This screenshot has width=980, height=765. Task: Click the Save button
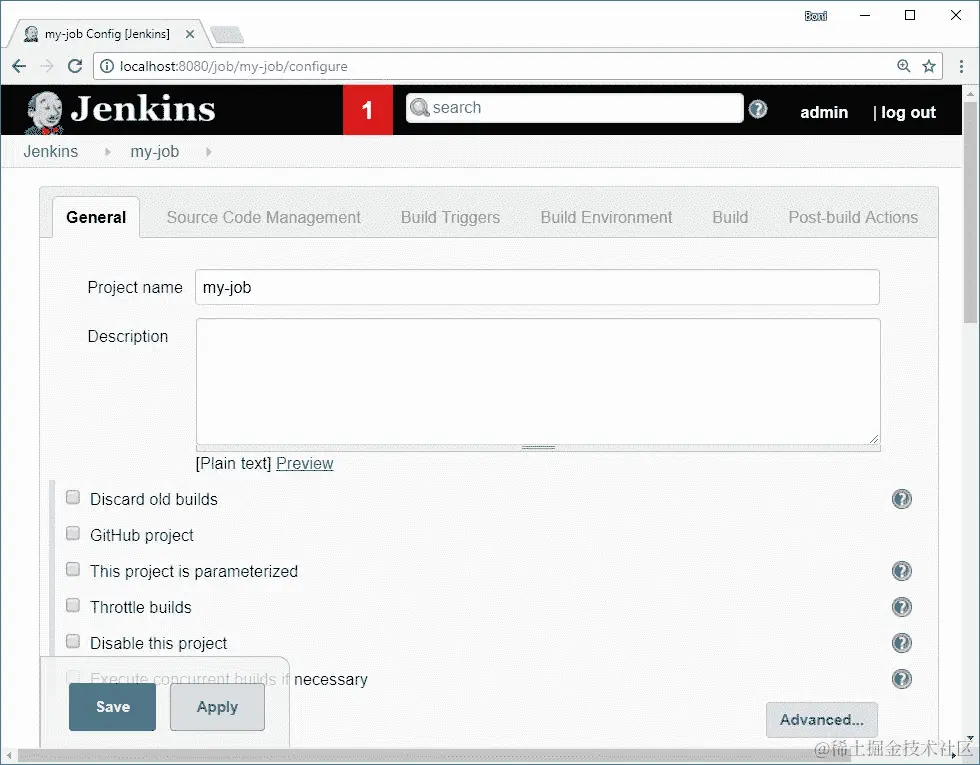112,707
